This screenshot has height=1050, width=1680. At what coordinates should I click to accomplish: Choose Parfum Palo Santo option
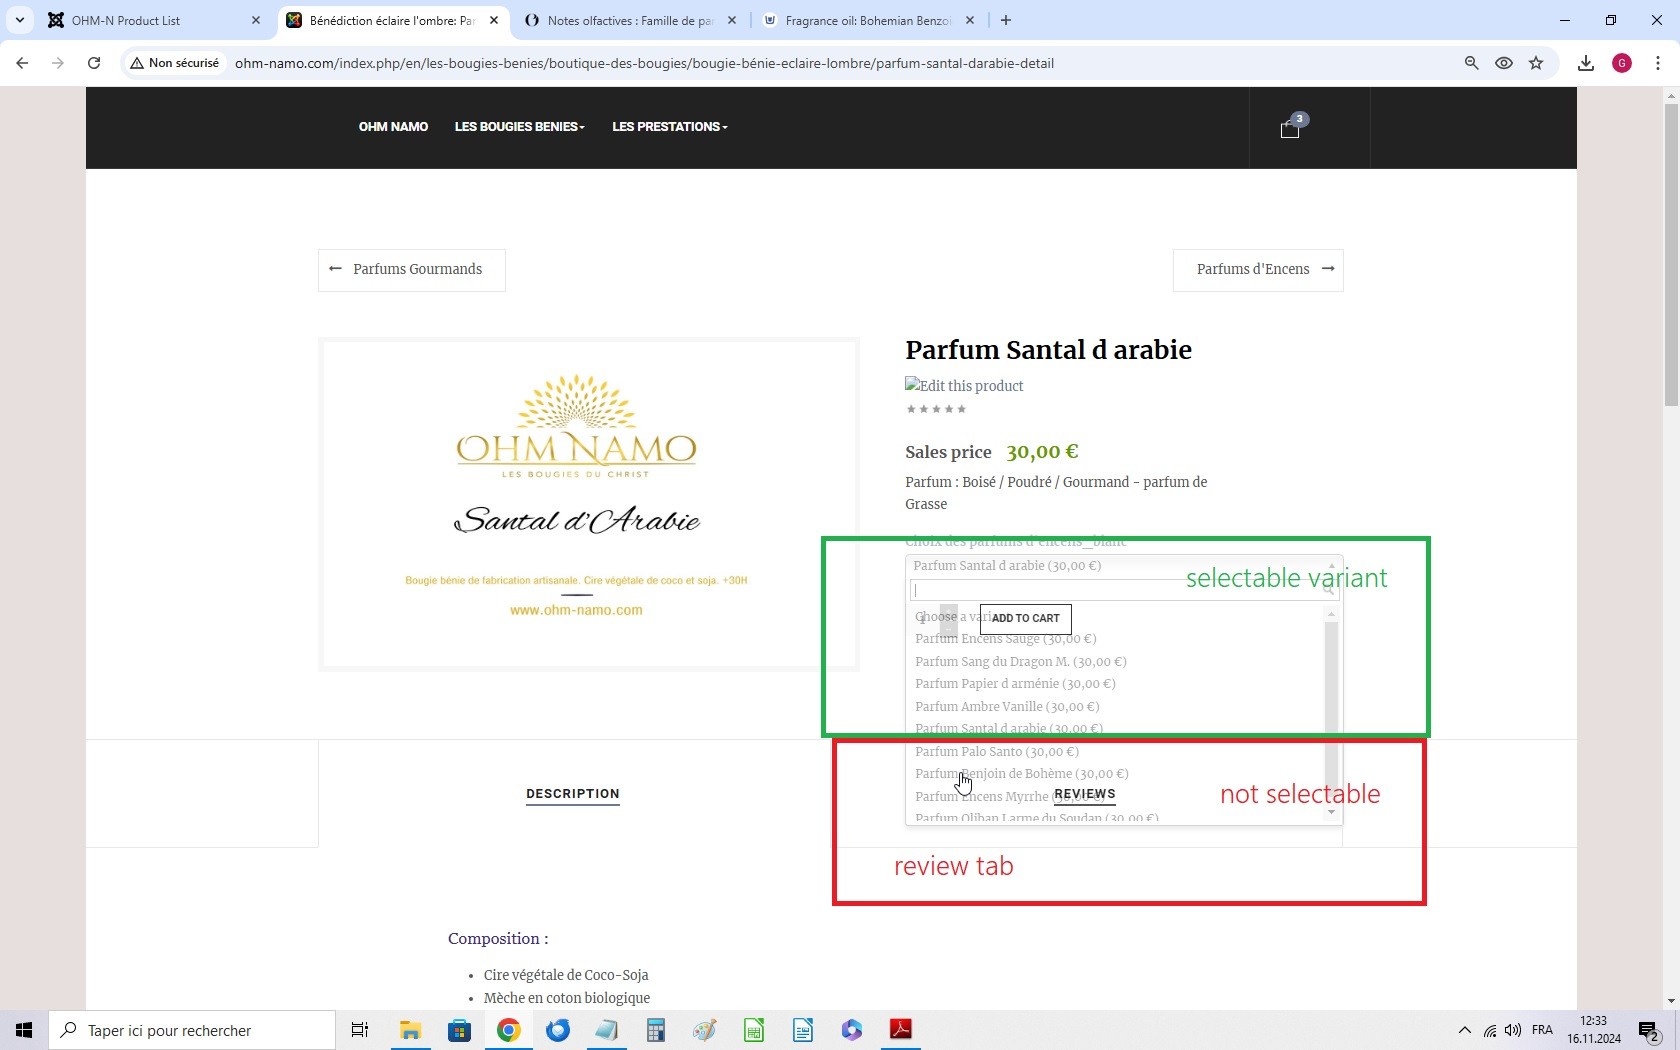point(997,751)
